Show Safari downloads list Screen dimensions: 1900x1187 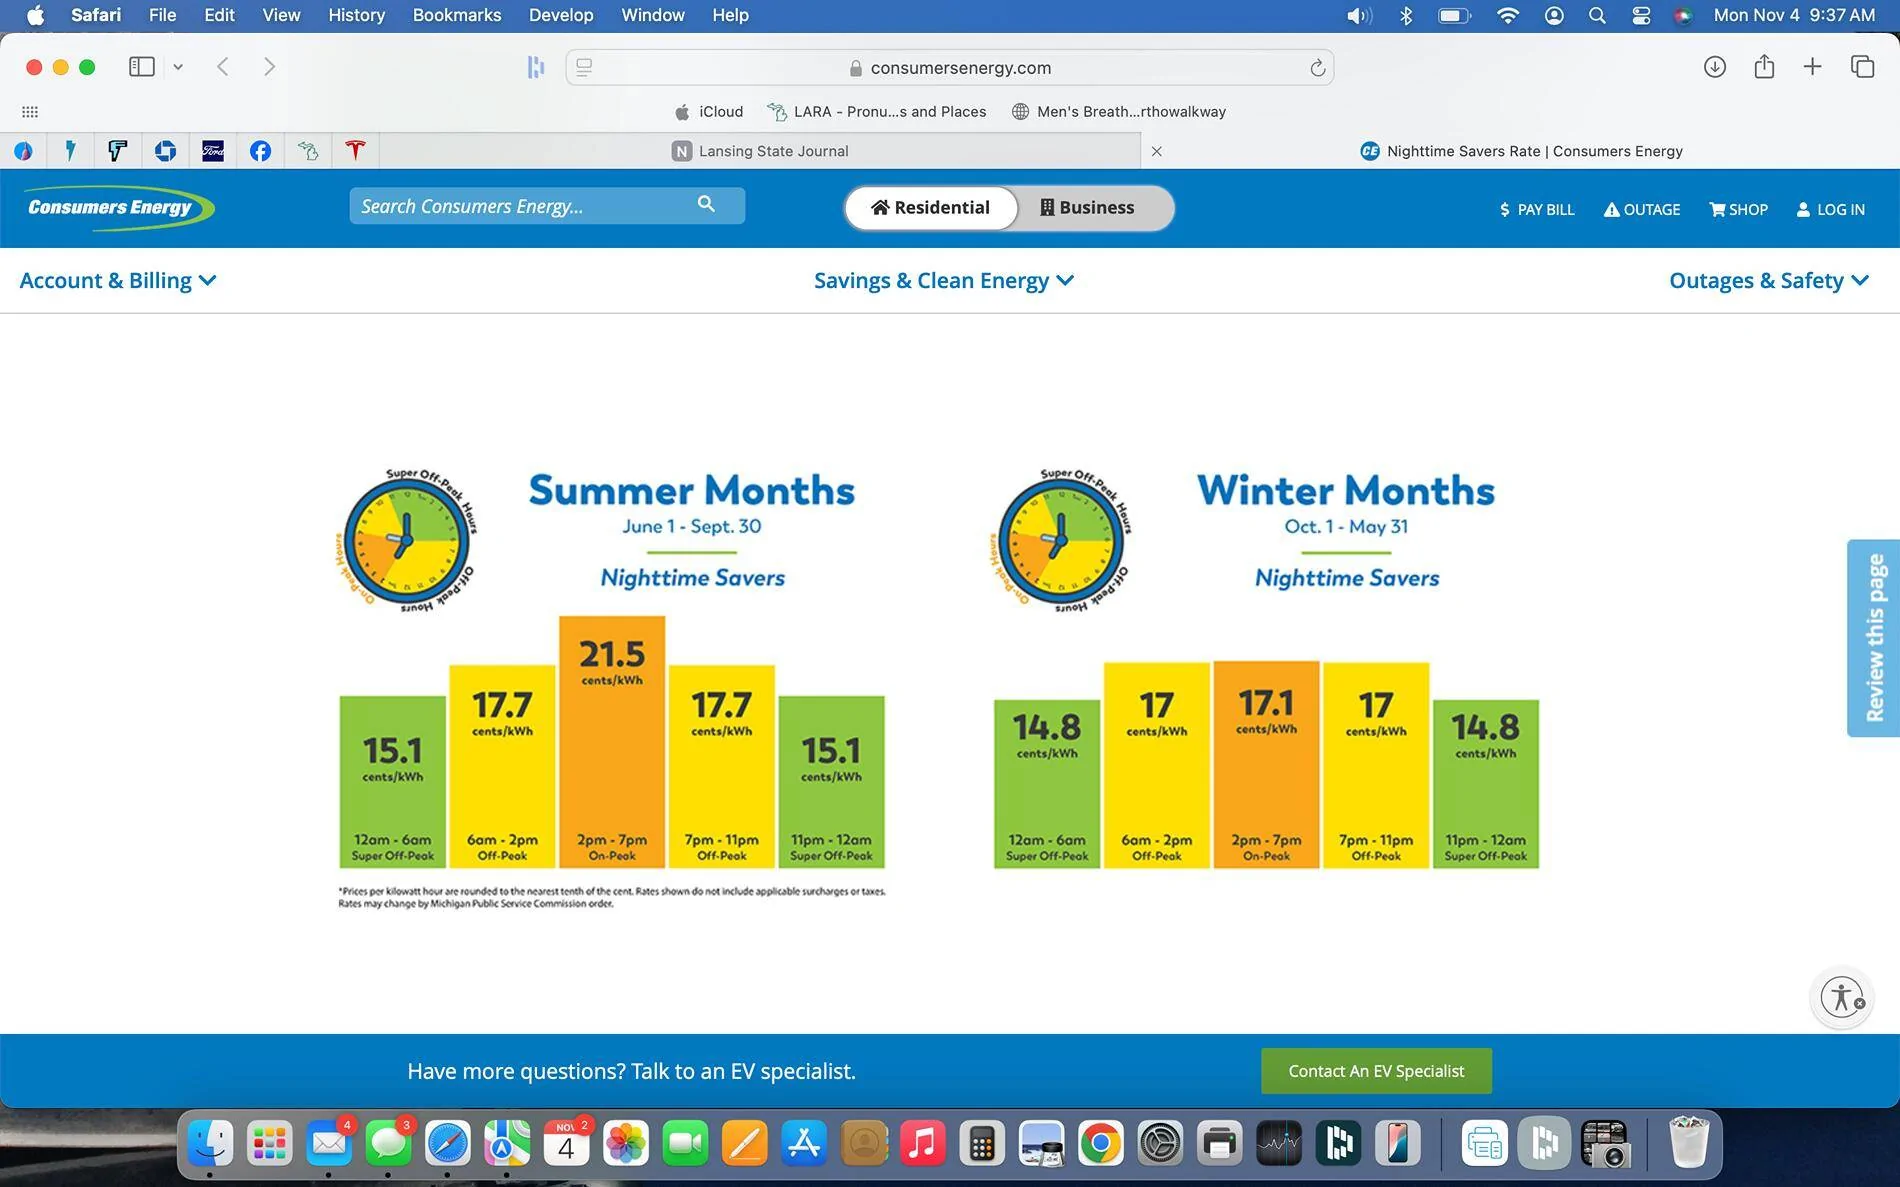point(1715,67)
